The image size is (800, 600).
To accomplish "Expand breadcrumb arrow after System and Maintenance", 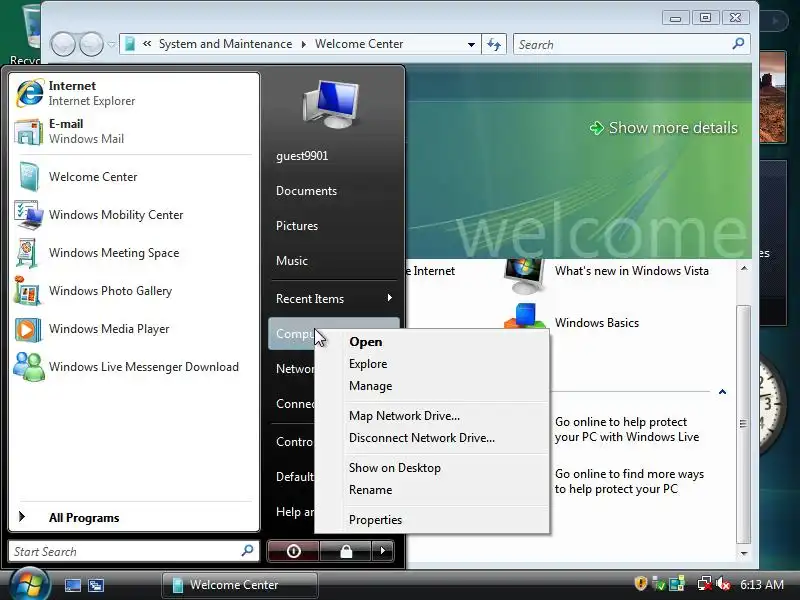I will point(304,44).
